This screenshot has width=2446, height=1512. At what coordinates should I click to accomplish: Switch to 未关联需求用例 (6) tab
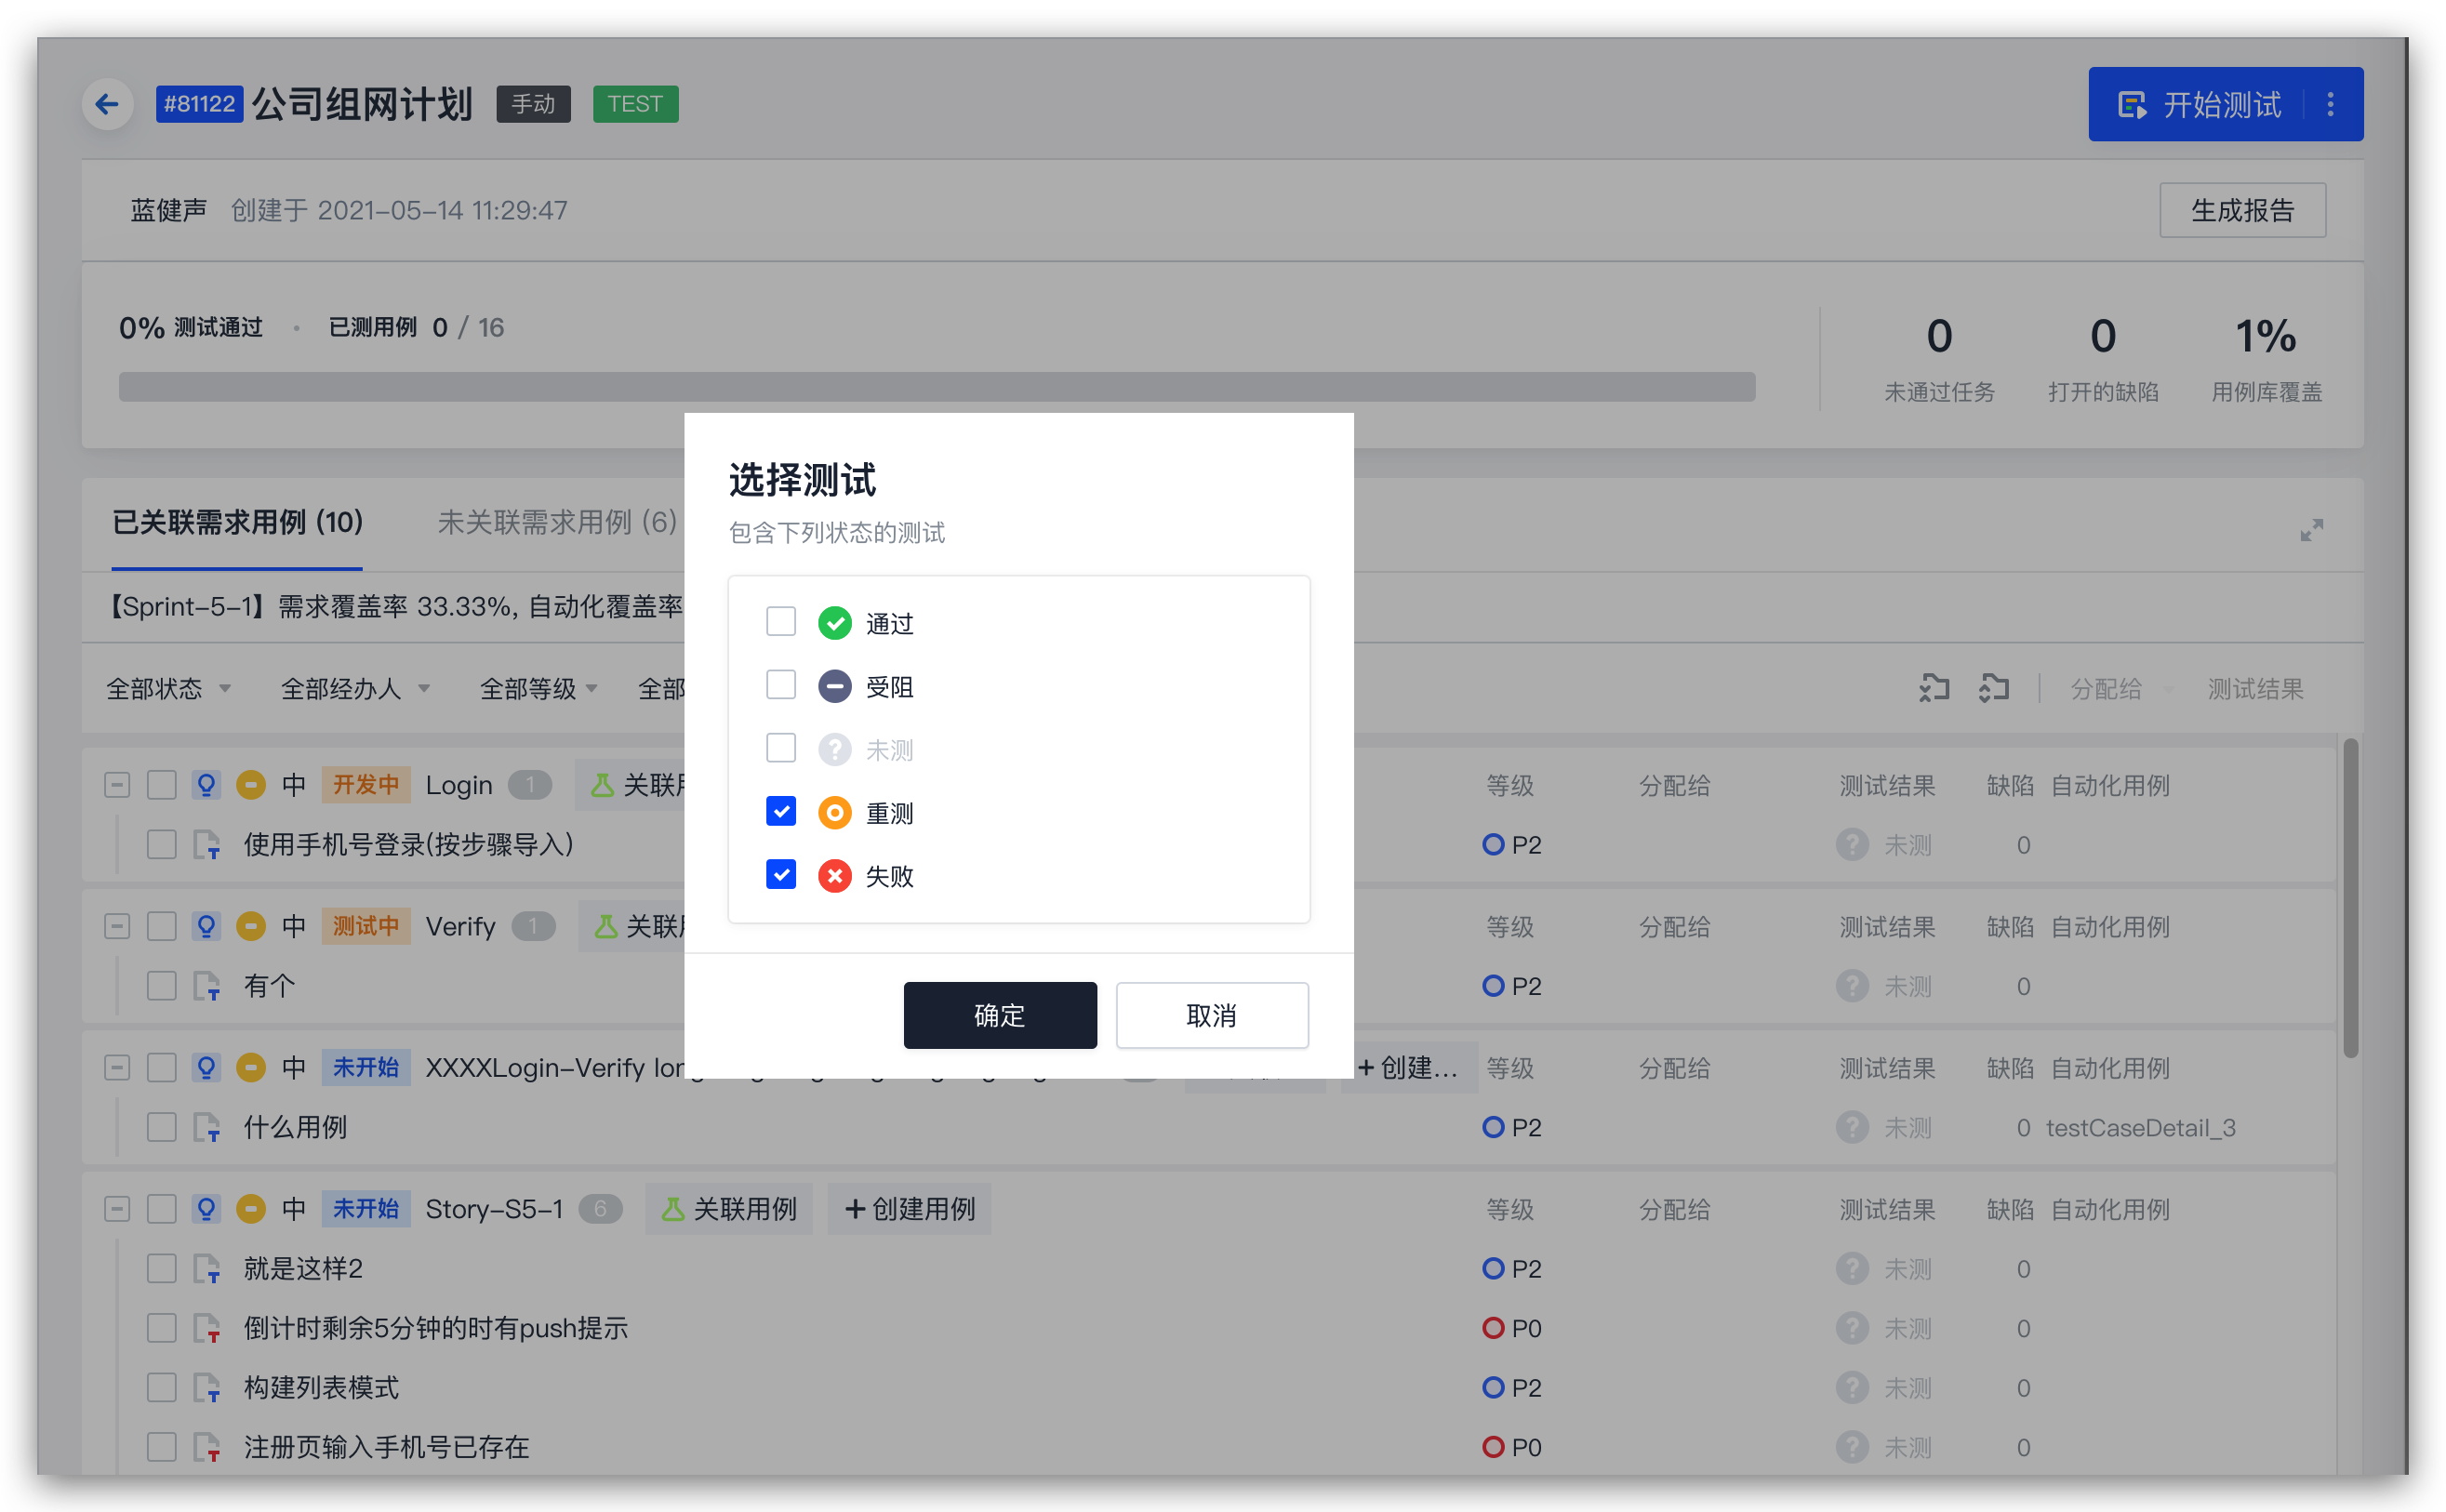(557, 522)
